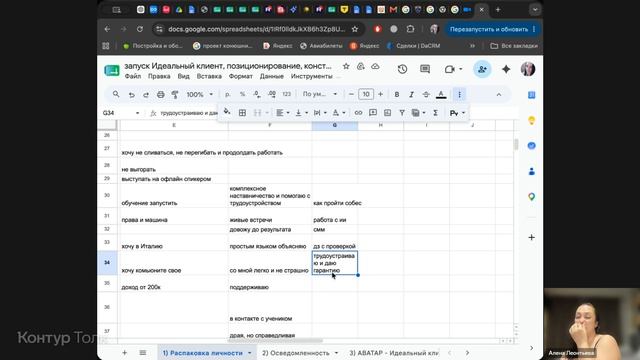Open 'Все закладки' bookmarks folder
Screen dimensions: 640x360
[x=514, y=46]
